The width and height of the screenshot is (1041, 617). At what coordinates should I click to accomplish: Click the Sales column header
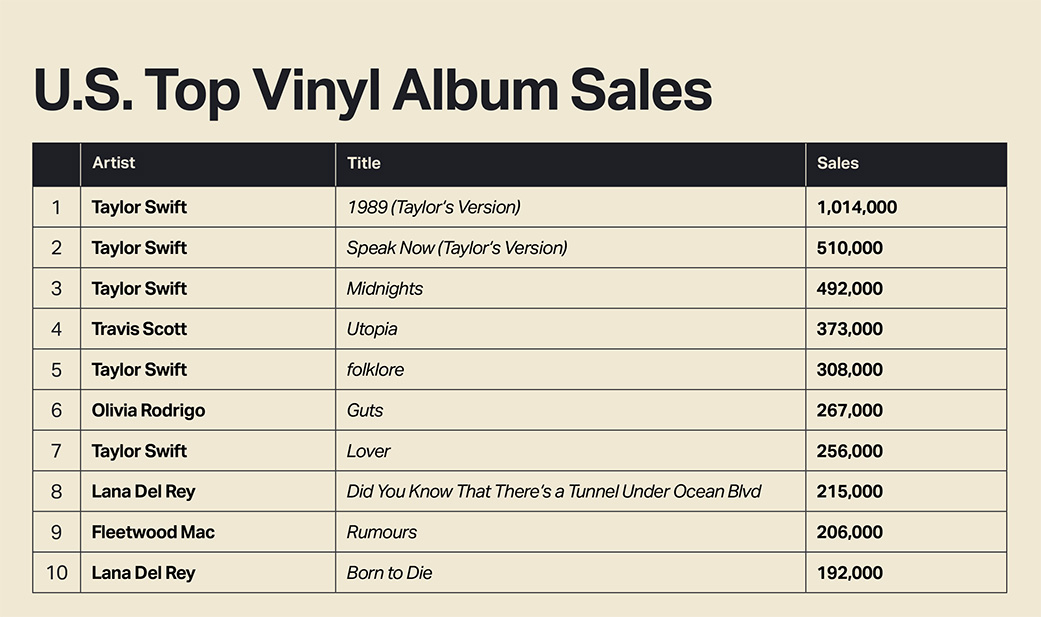click(x=838, y=163)
